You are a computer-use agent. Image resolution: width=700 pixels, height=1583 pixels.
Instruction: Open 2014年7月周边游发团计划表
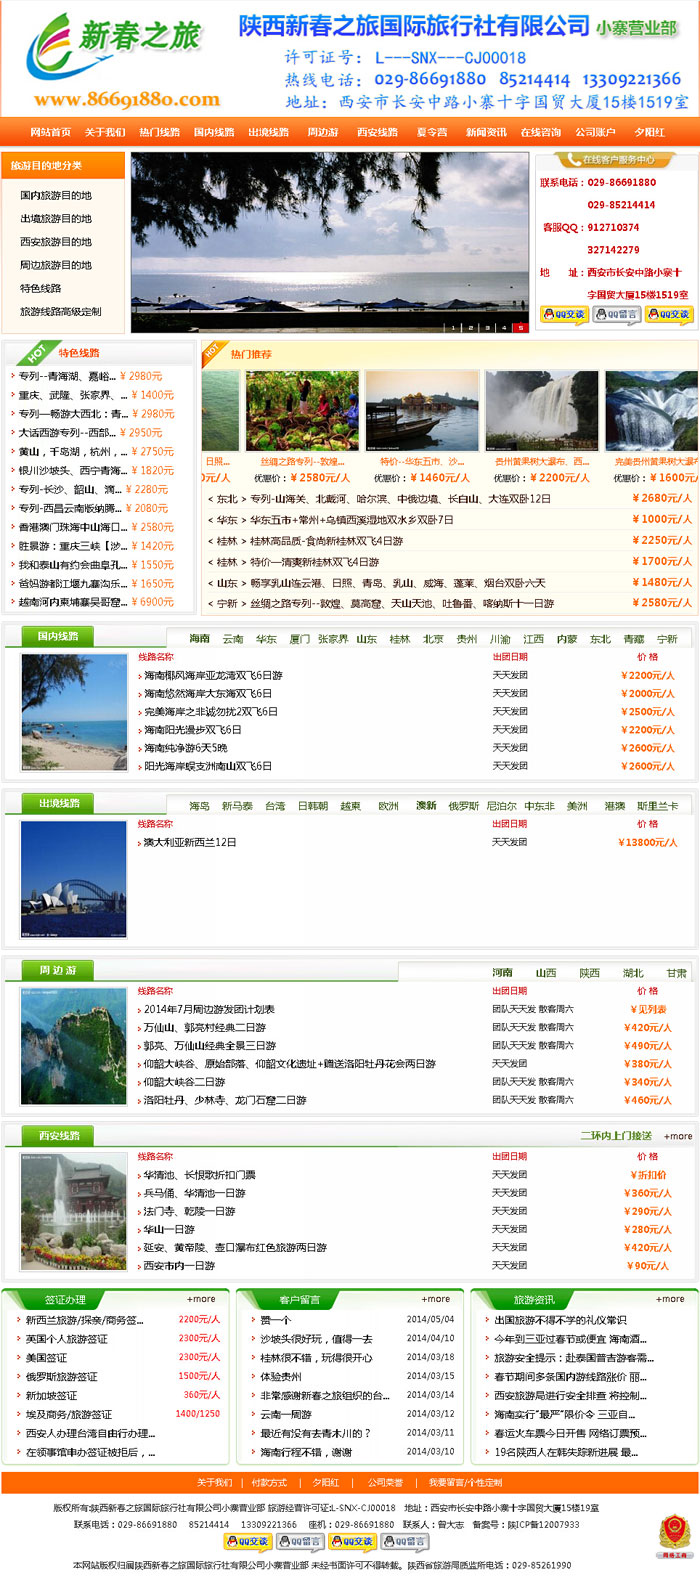point(209,1009)
